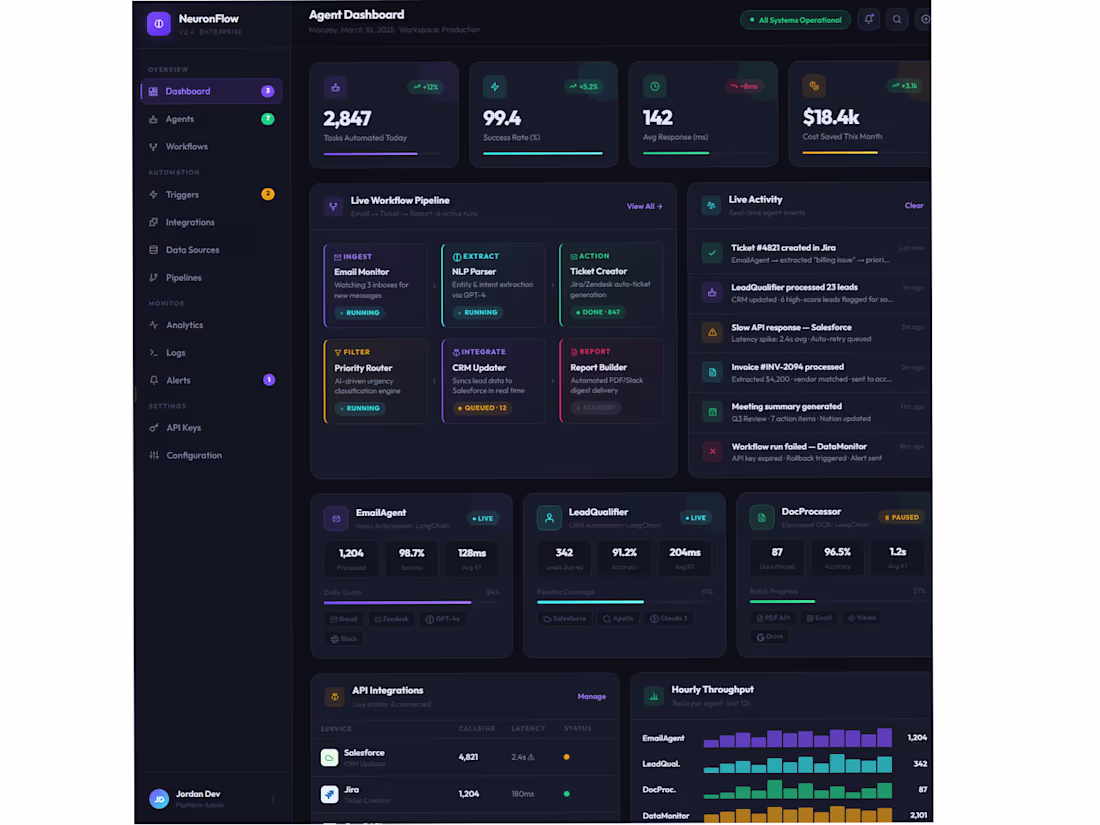Click the Jordan Dev JD avatar
Image resolution: width=1100 pixels, height=825 pixels.
click(x=159, y=798)
